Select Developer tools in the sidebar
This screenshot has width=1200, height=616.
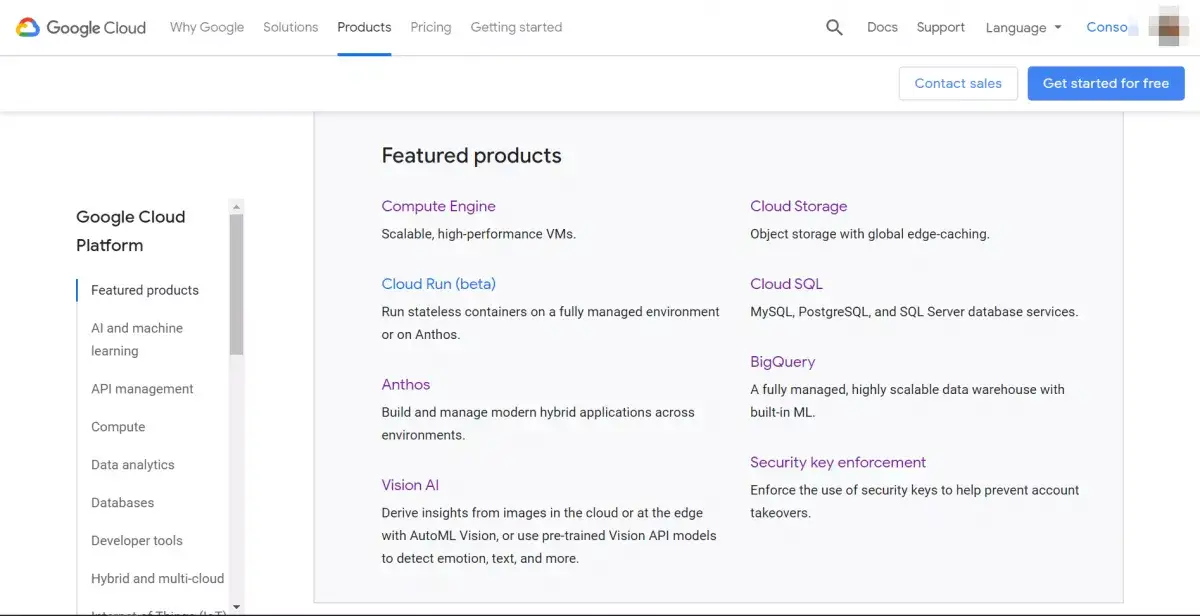pos(137,541)
